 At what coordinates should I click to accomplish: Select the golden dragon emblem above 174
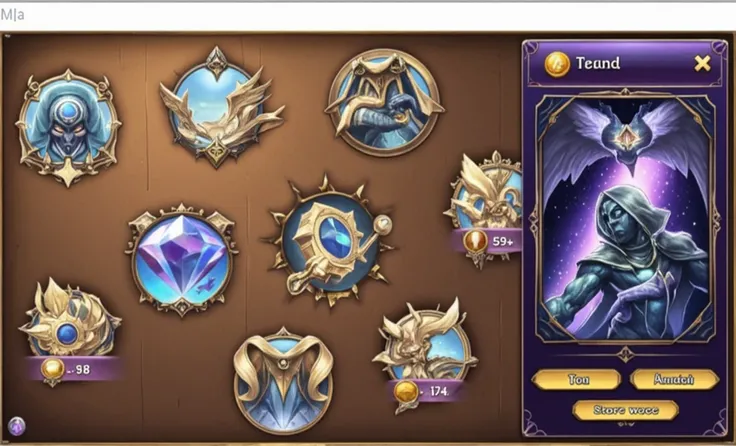click(x=425, y=340)
